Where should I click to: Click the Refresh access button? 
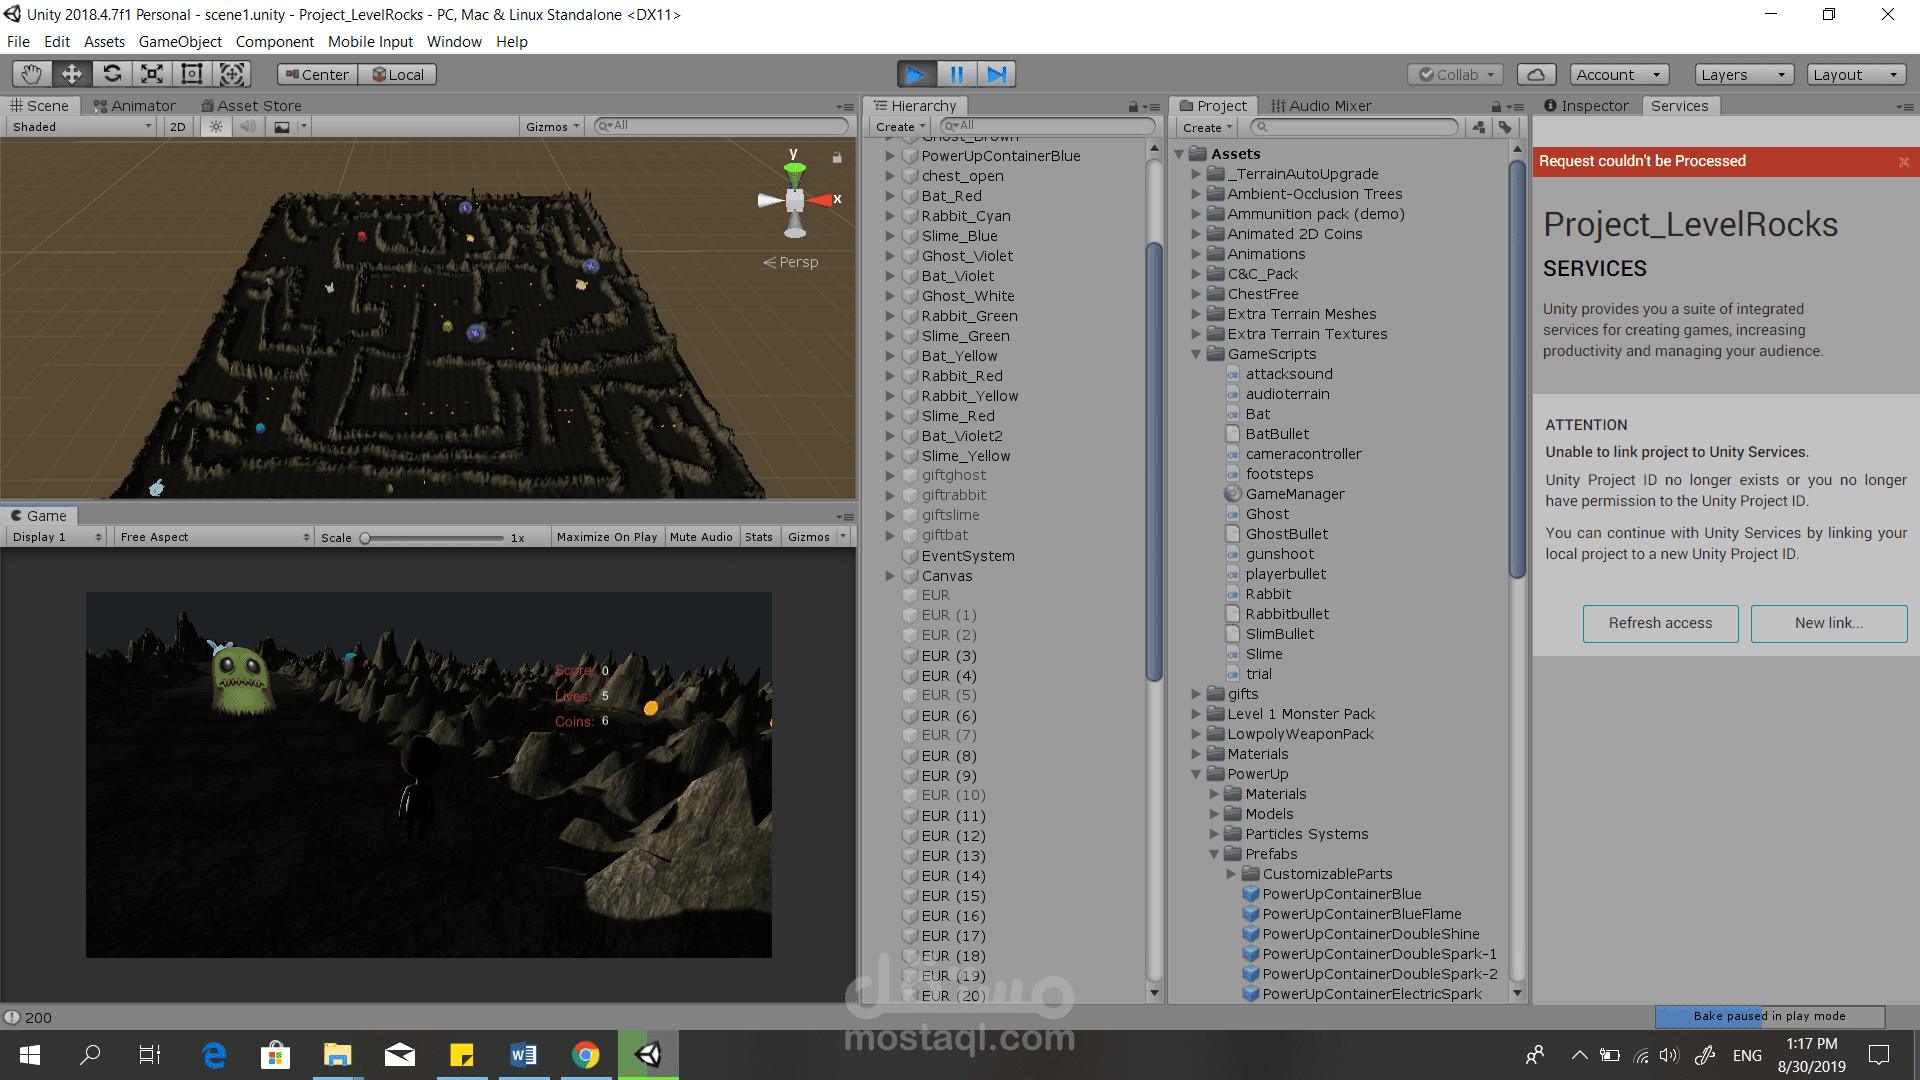point(1660,623)
